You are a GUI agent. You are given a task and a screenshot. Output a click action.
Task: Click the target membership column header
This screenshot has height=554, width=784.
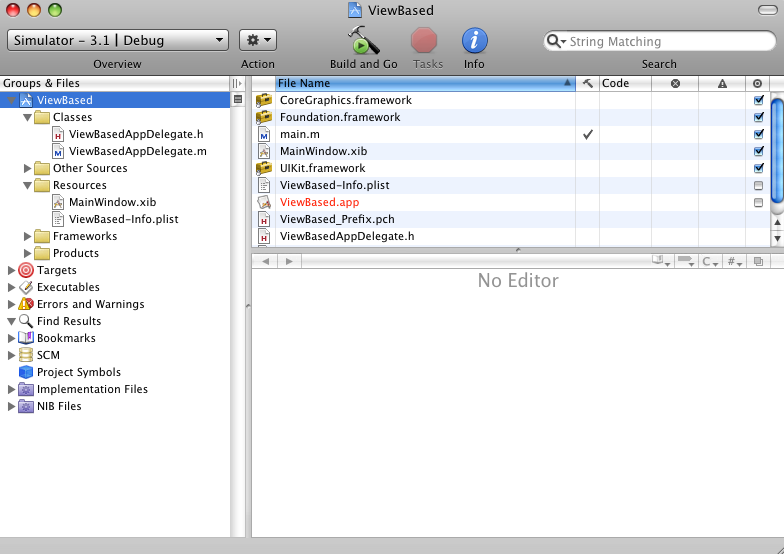coord(758,84)
